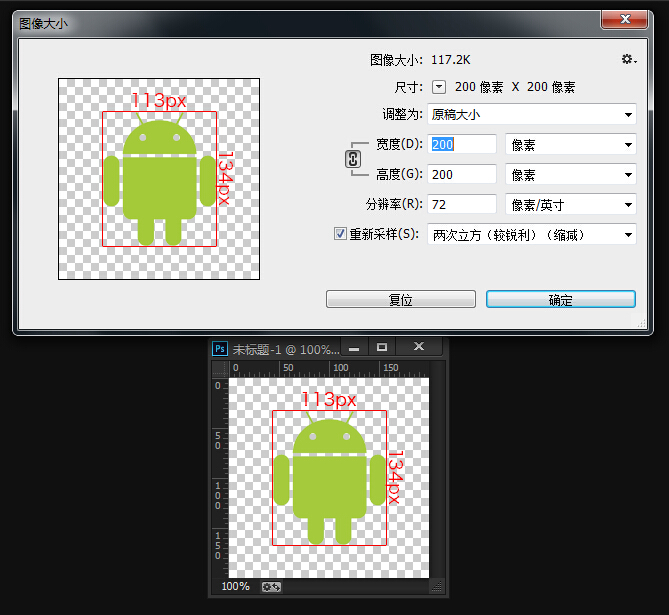Click the preview thumbnail in Image Size dialog
The width and height of the screenshot is (669, 615).
[159, 179]
